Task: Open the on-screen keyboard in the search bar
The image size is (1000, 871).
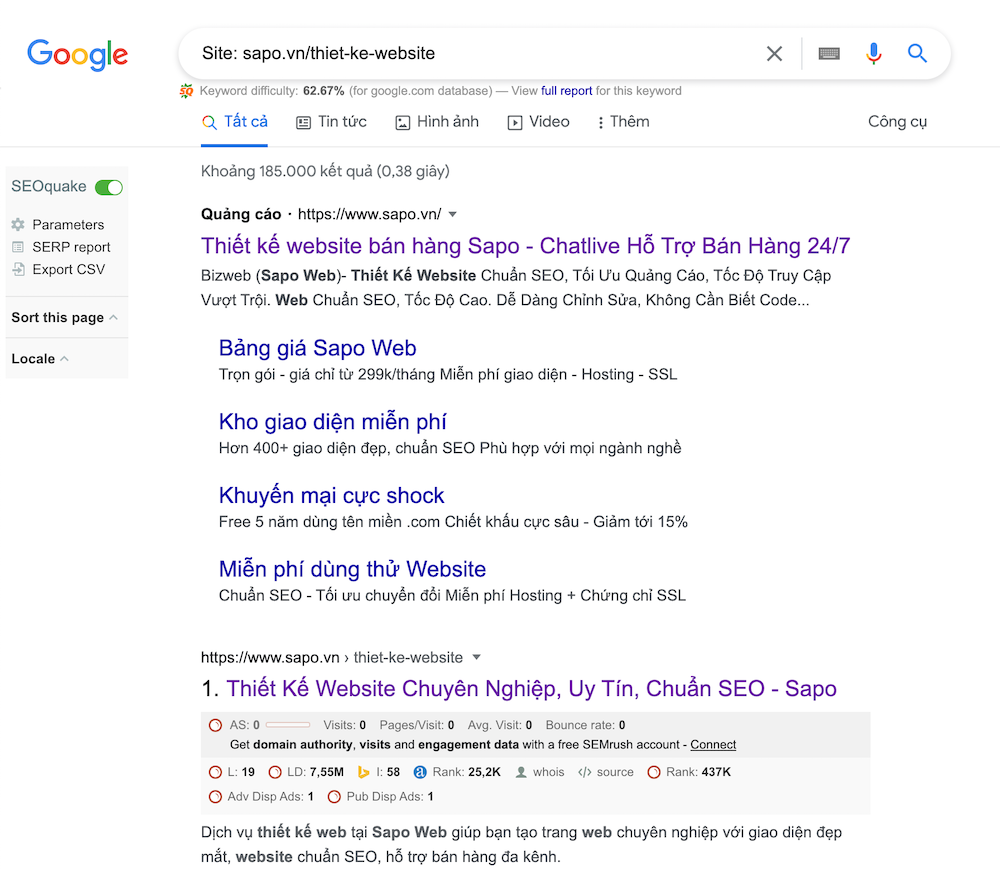Action: click(829, 54)
